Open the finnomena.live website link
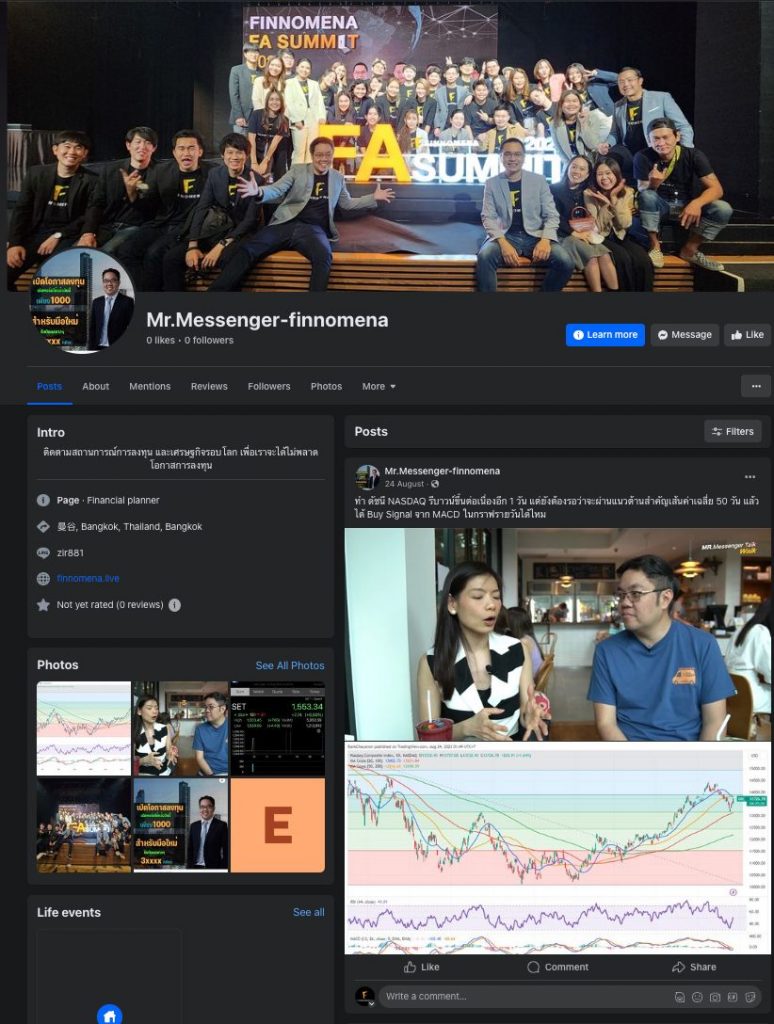This screenshot has width=774, height=1024. [x=88, y=579]
